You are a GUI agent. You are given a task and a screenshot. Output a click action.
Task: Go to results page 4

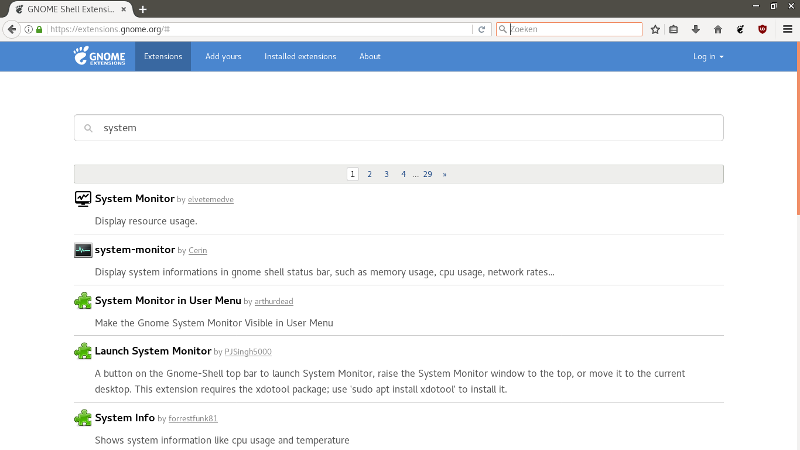tap(403, 174)
